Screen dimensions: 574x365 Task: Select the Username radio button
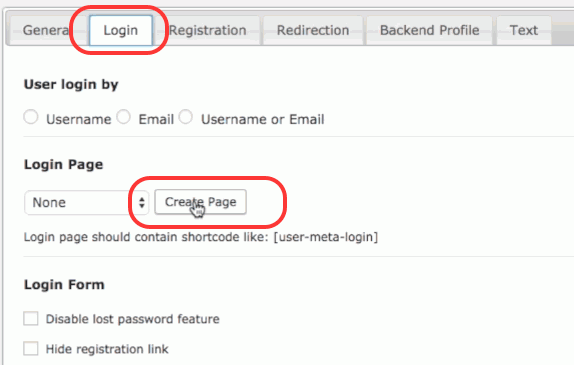pyautogui.click(x=31, y=117)
